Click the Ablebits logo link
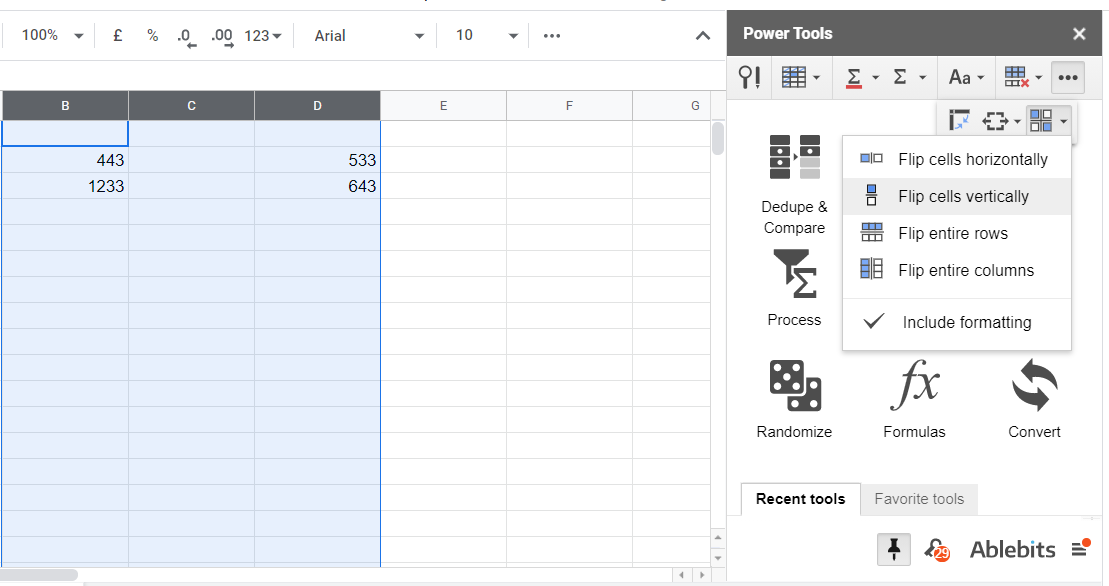 point(1012,549)
